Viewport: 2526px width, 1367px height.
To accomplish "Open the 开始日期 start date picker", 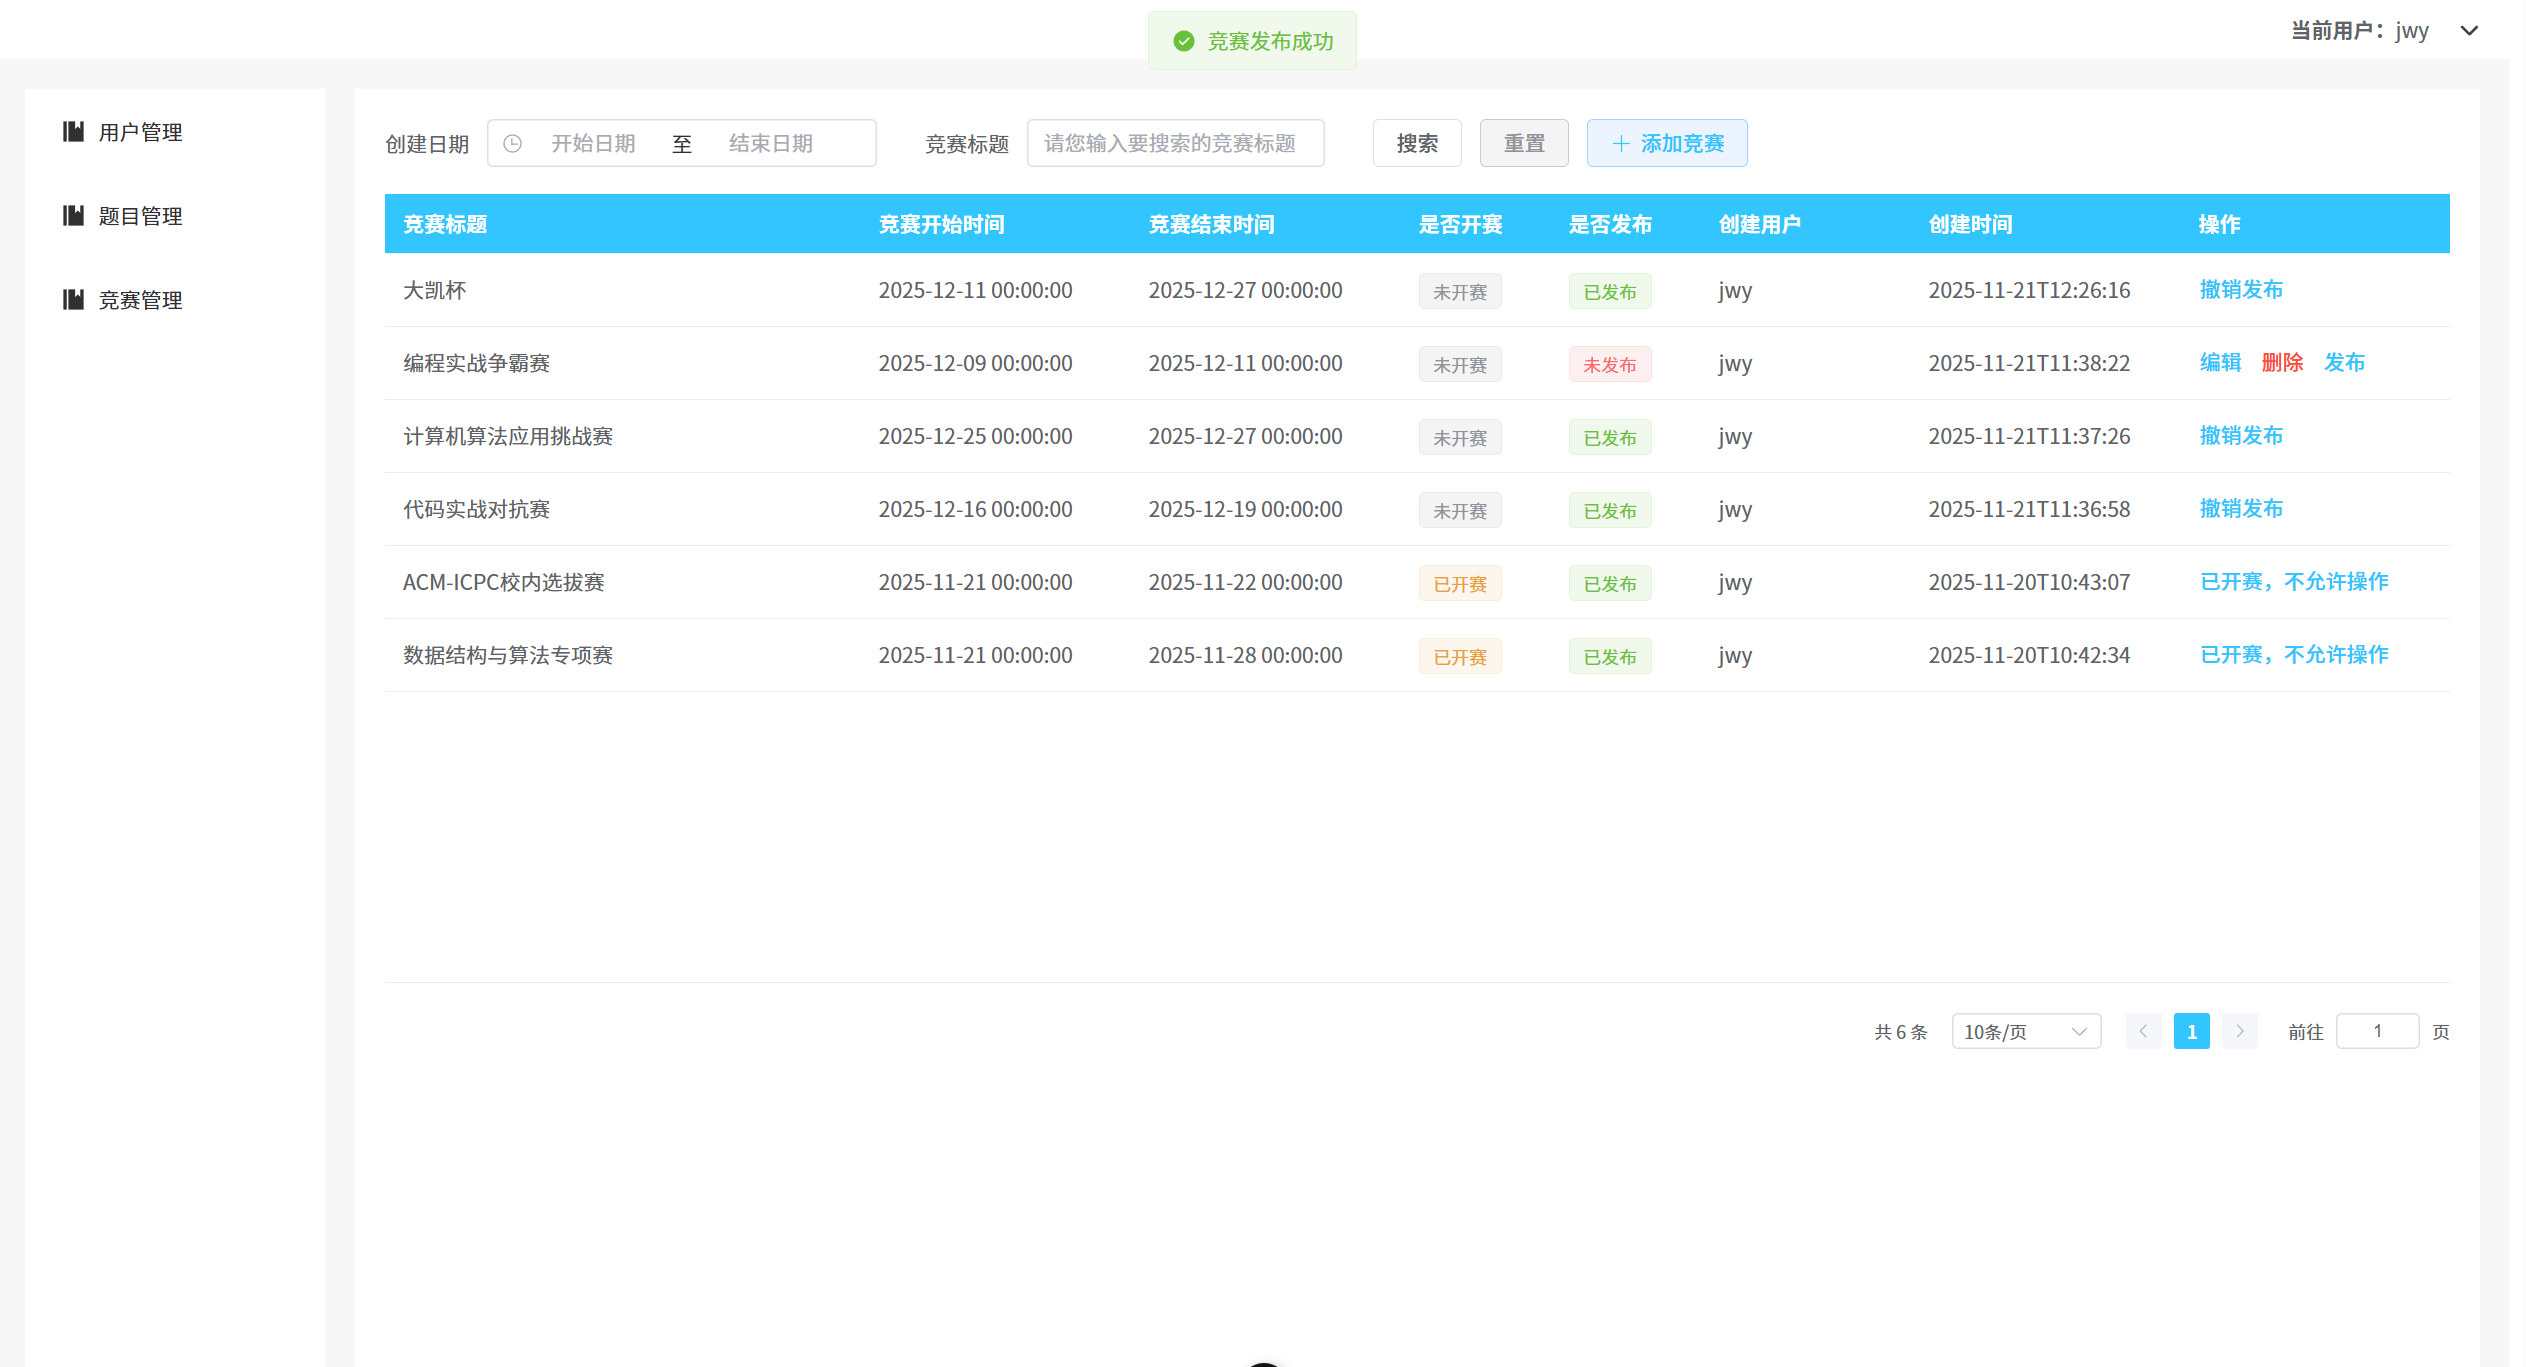I will coord(593,144).
